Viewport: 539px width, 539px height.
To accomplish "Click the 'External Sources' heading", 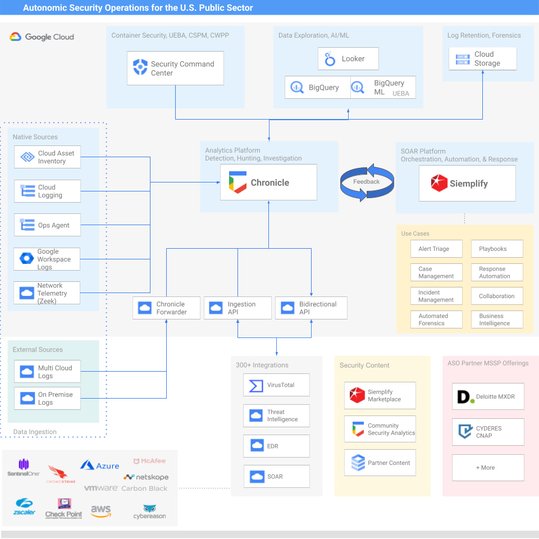I will coord(38,349).
